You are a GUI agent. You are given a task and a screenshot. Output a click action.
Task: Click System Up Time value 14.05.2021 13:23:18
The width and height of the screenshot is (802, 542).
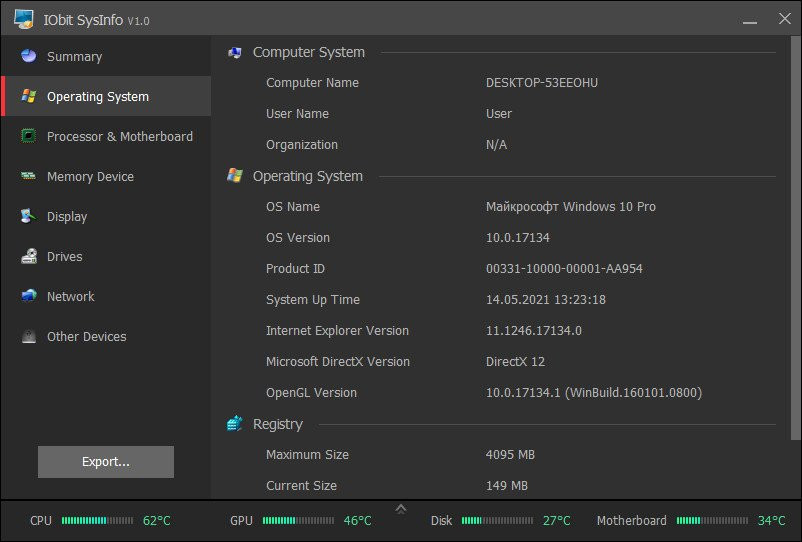pyautogui.click(x=546, y=300)
